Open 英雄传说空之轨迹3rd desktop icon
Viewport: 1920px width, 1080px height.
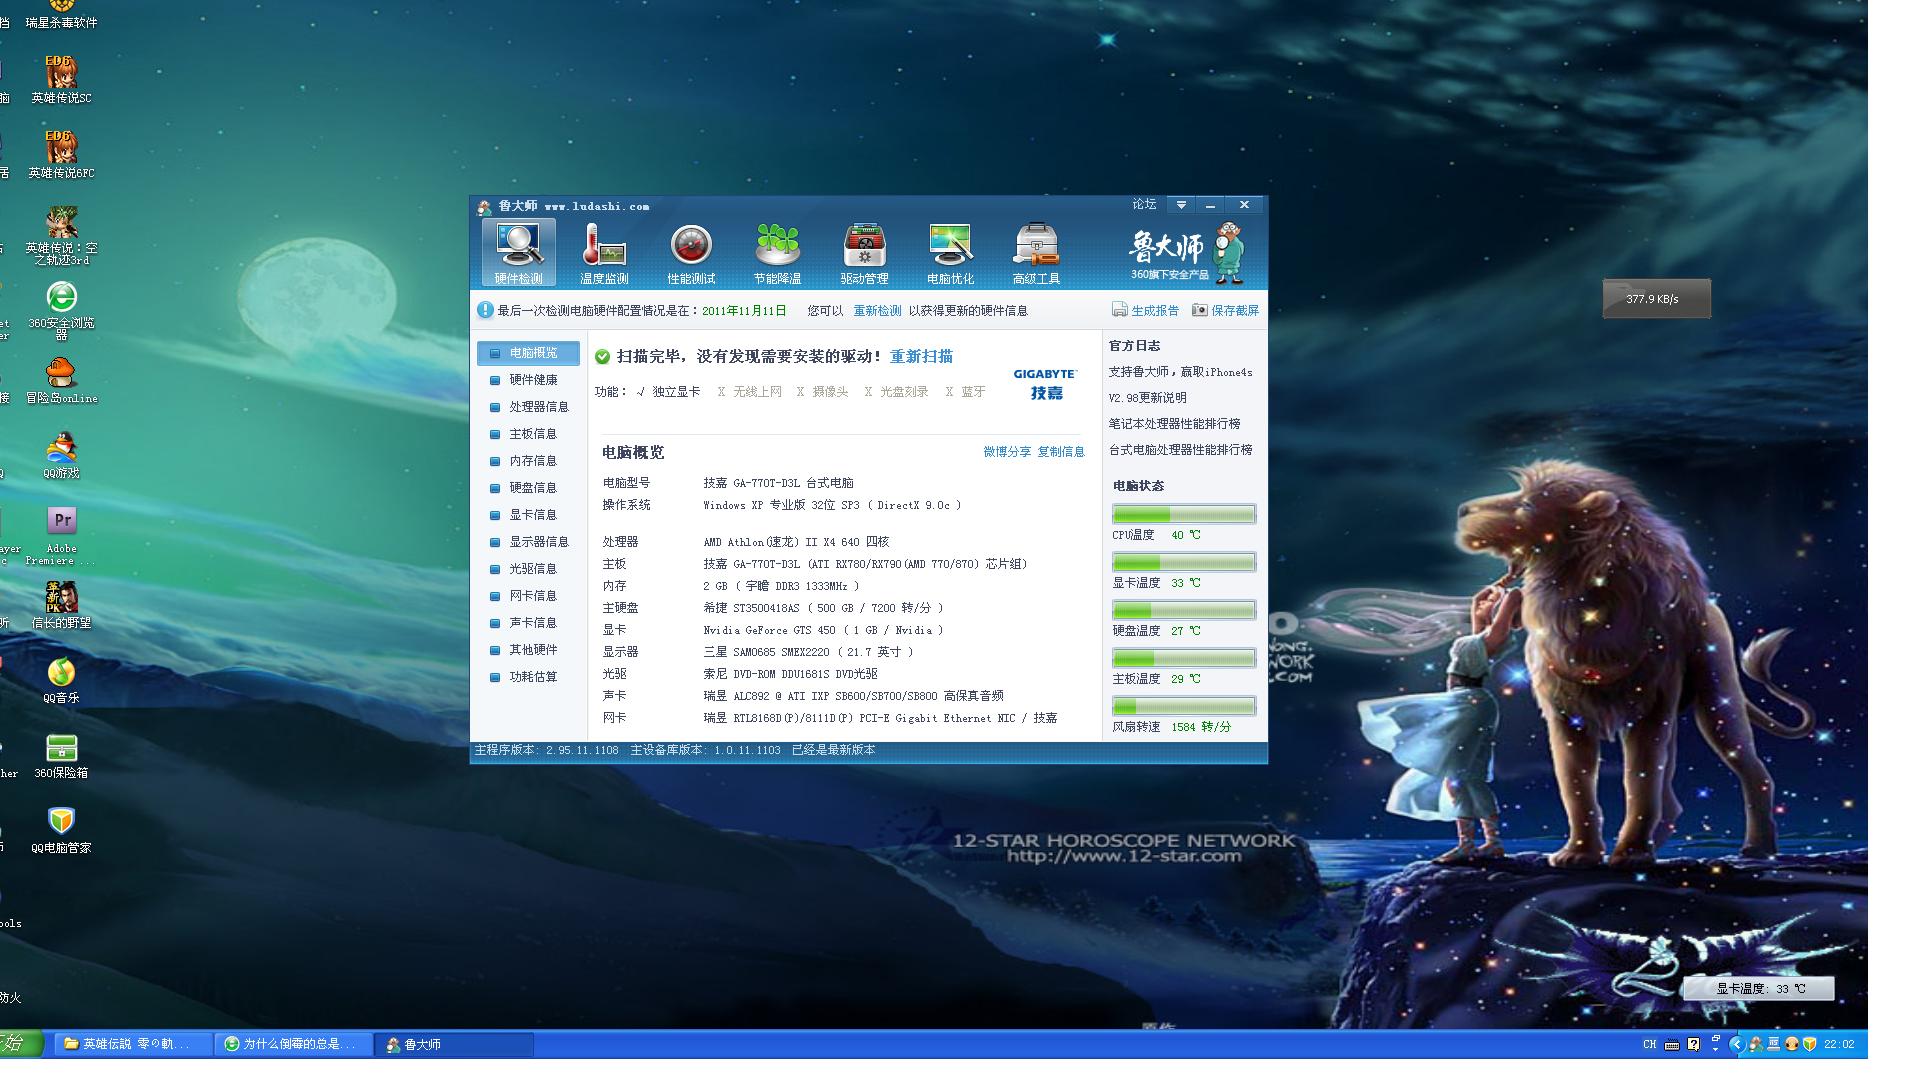(61, 236)
